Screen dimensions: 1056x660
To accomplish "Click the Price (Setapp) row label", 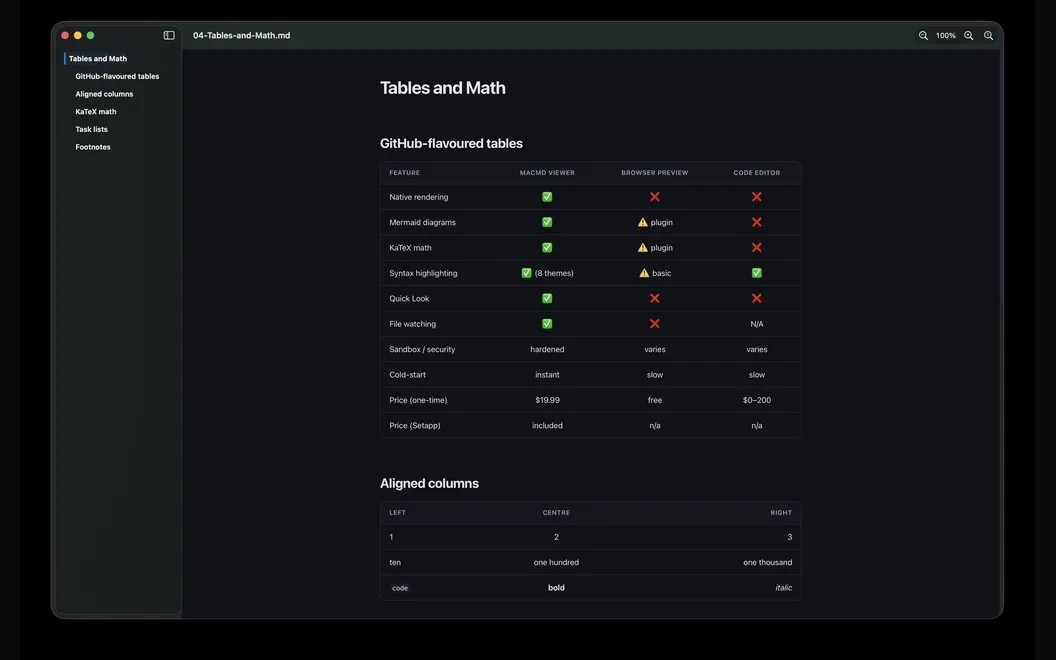I will pyautogui.click(x=415, y=426).
